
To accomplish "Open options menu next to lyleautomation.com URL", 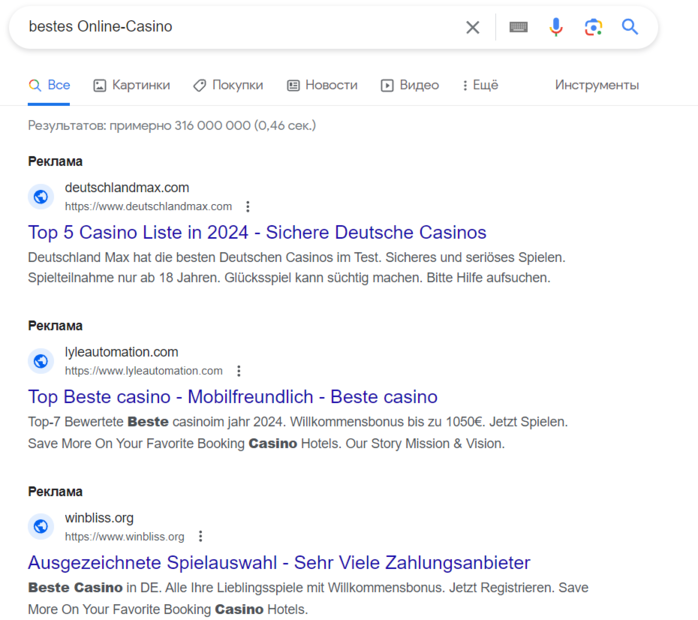I will 239,371.
